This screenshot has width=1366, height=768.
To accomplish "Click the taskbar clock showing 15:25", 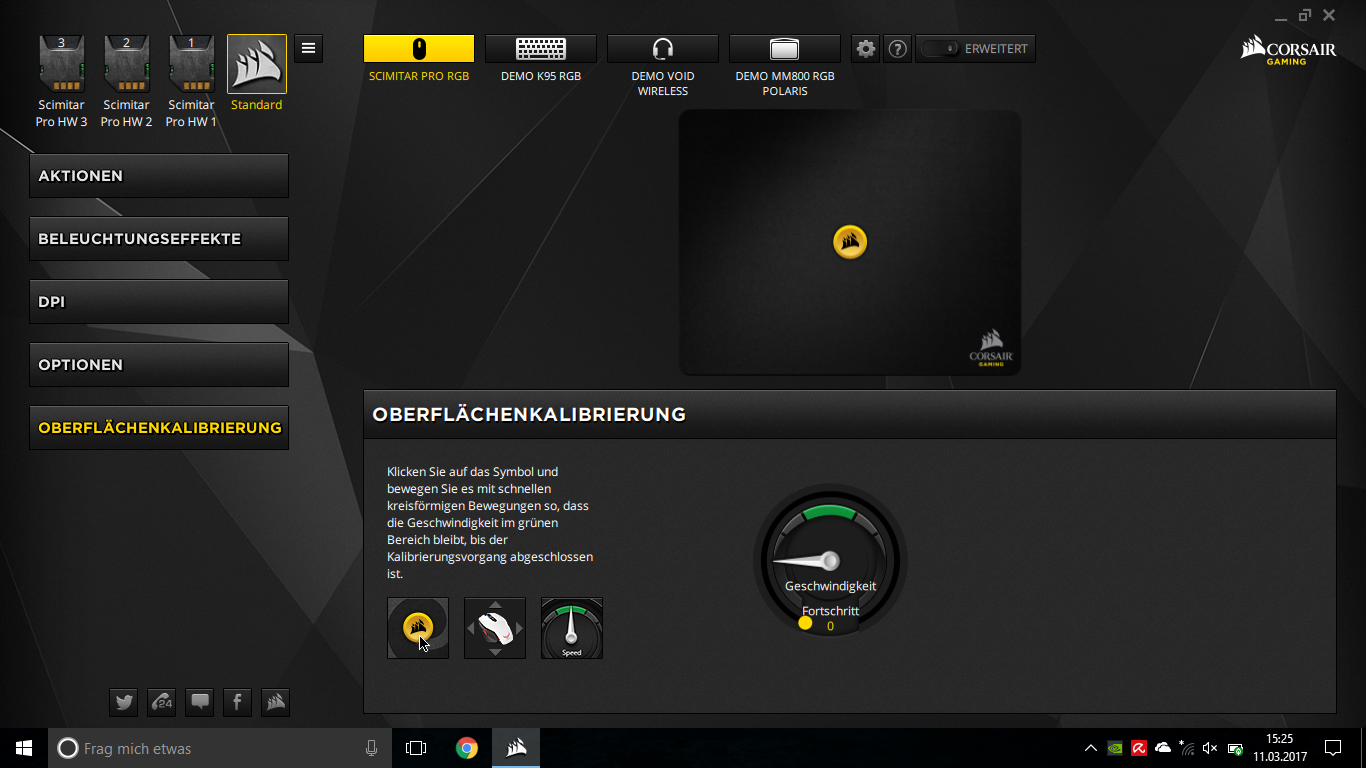I will pyautogui.click(x=1279, y=748).
